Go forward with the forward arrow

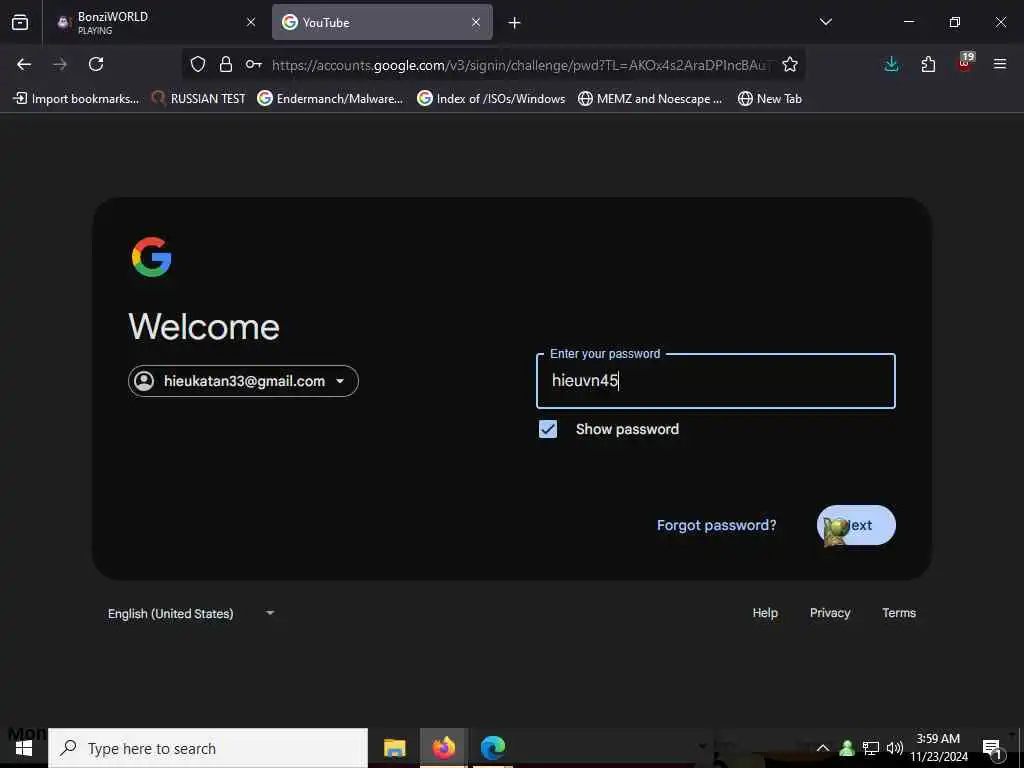(x=60, y=64)
